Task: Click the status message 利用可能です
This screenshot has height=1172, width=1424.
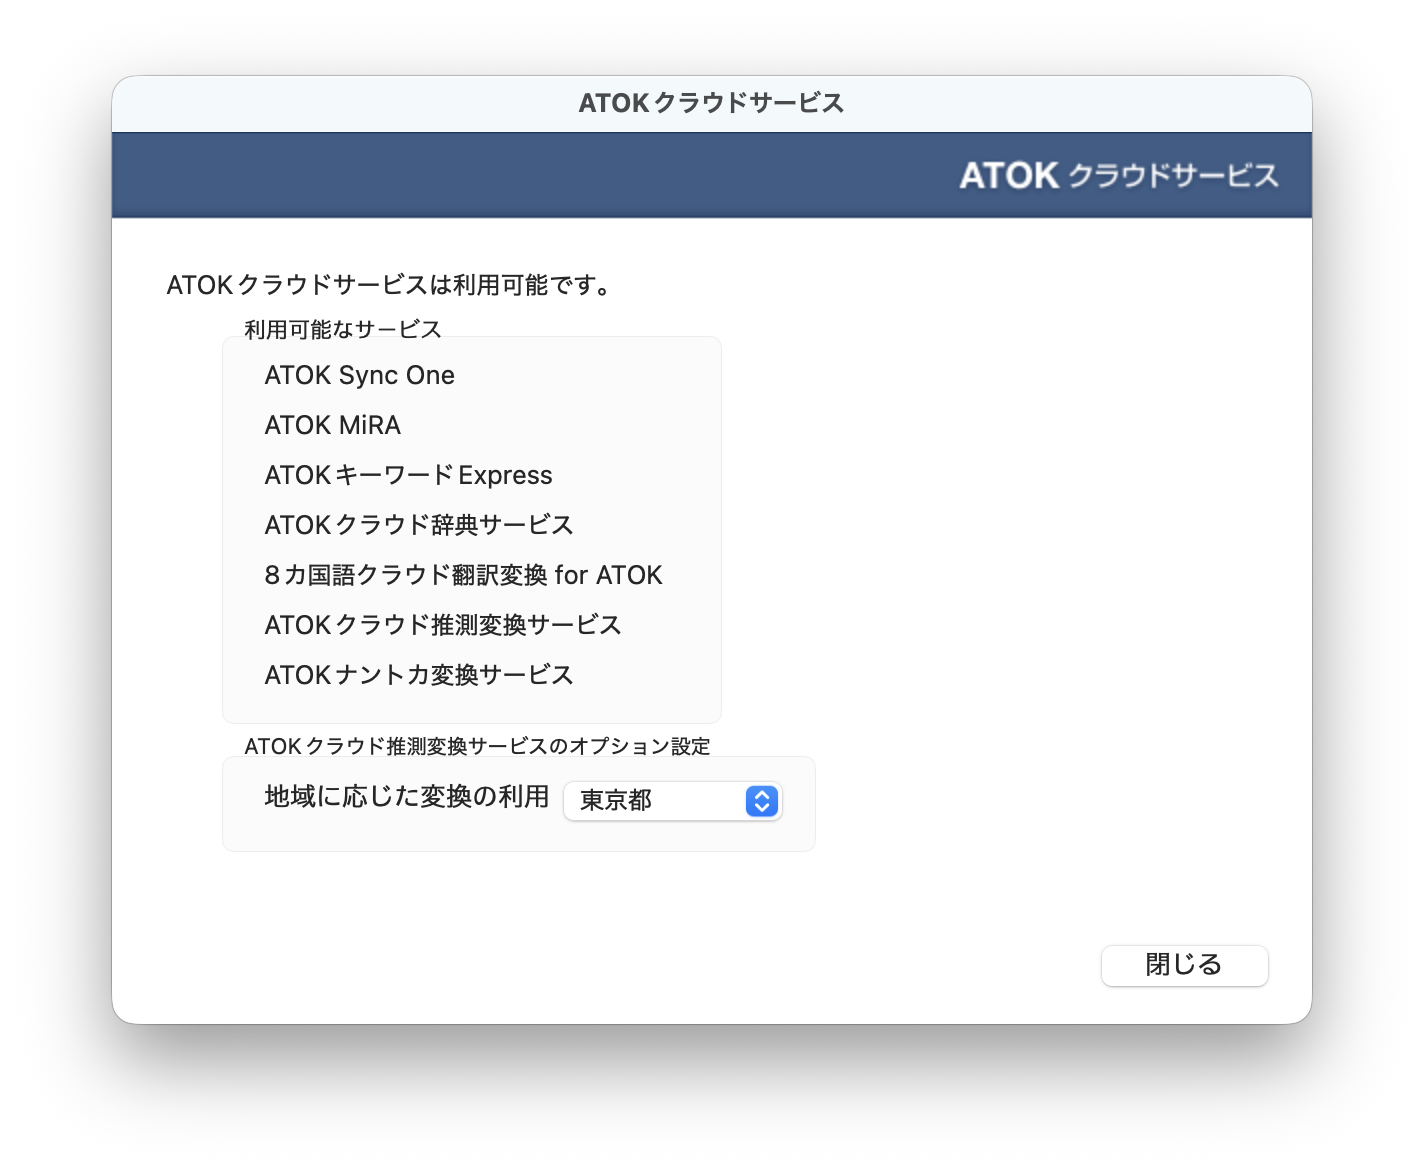Action: 389,285
